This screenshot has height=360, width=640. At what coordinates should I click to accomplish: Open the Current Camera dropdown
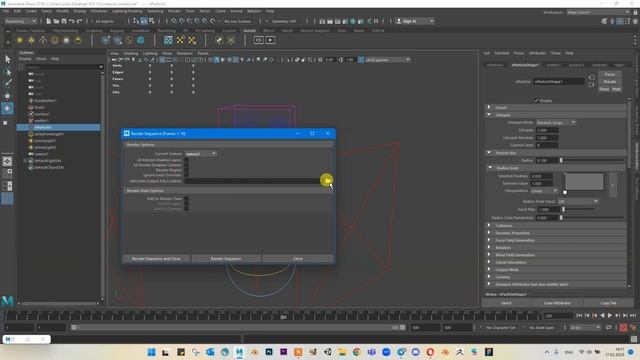(x=200, y=153)
